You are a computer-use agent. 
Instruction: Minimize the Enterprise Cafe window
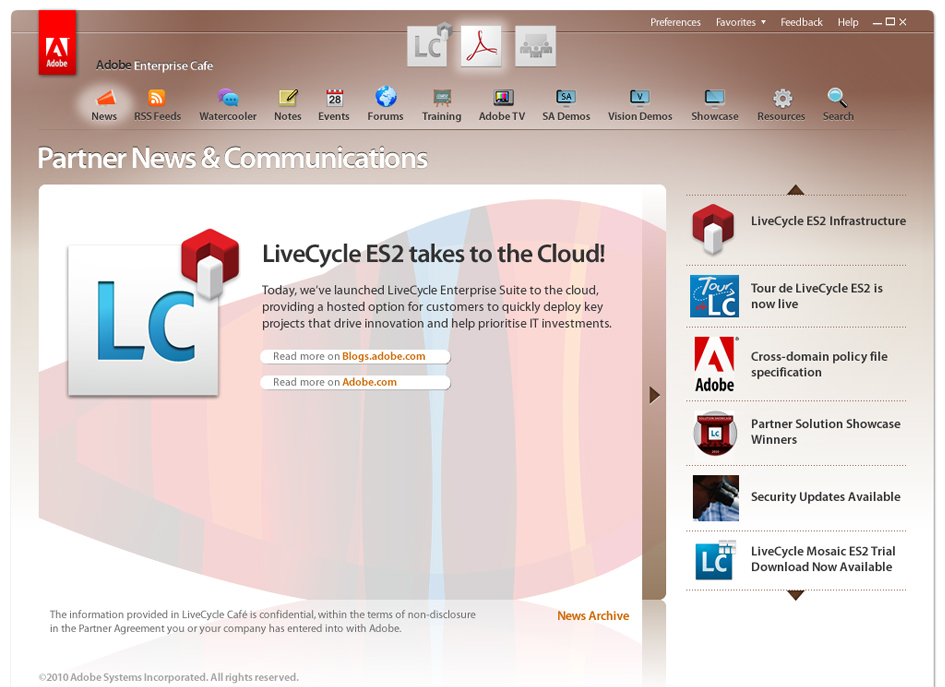click(878, 22)
